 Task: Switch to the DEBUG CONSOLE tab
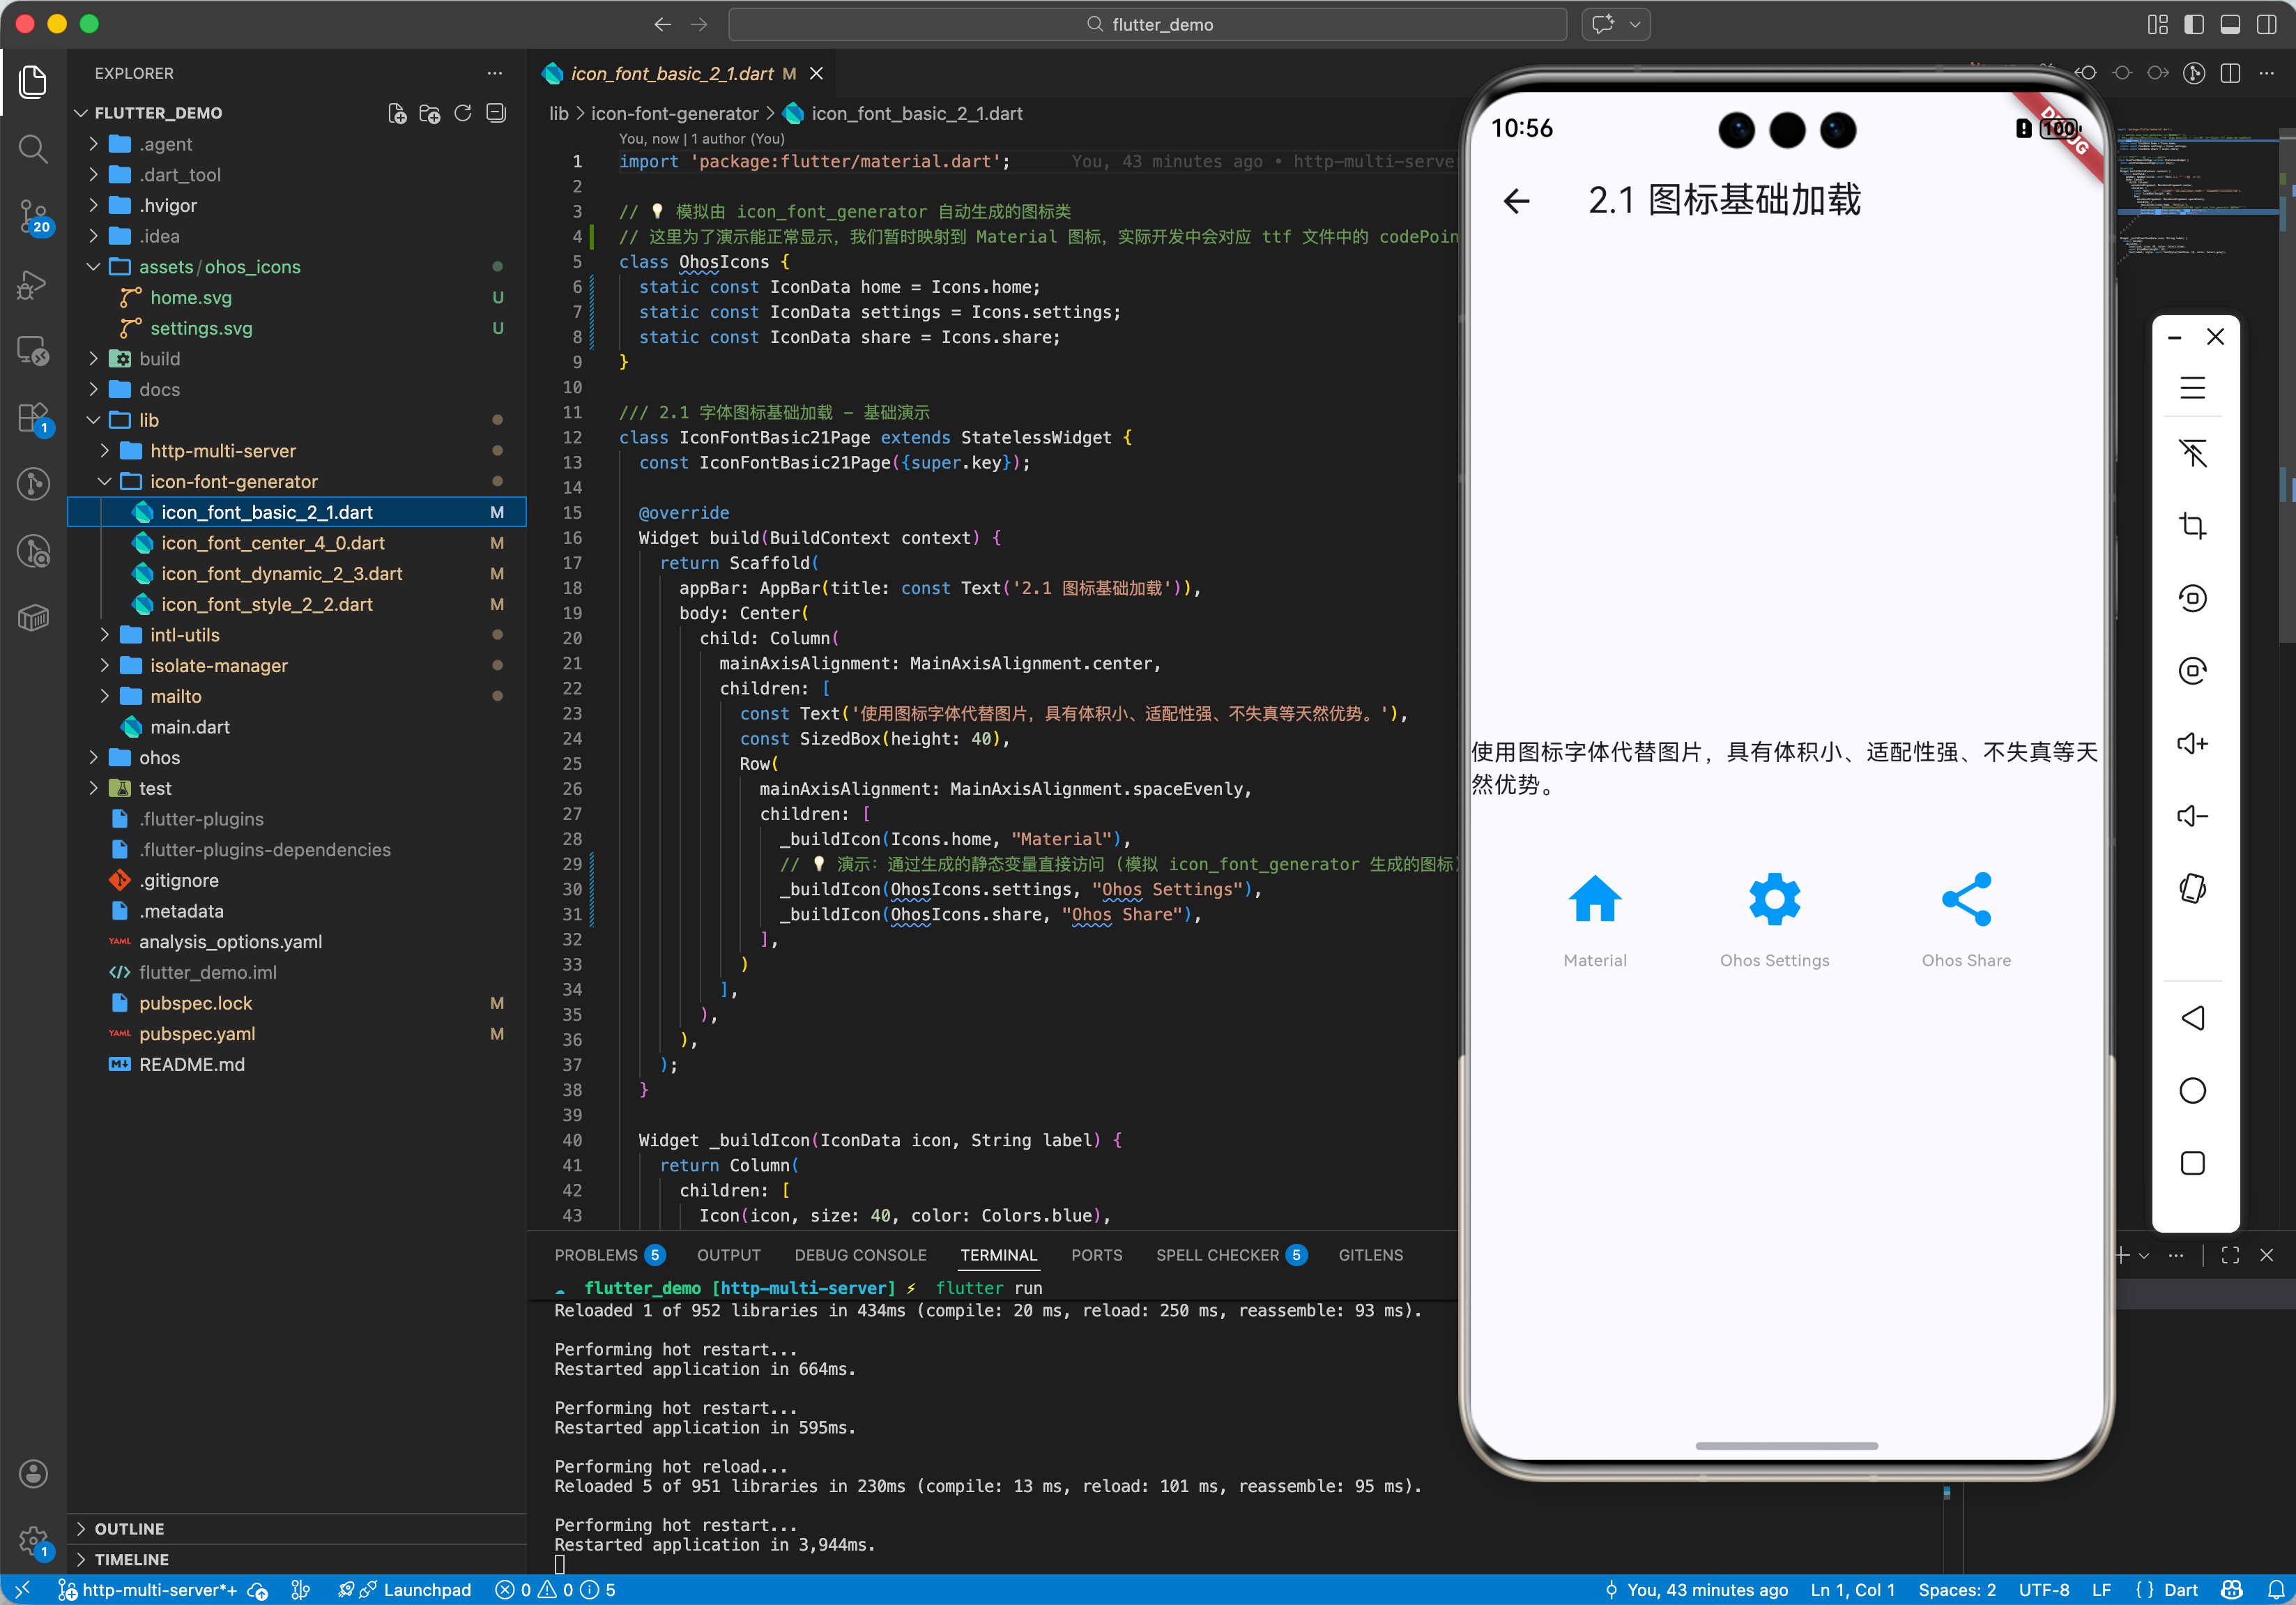(860, 1255)
